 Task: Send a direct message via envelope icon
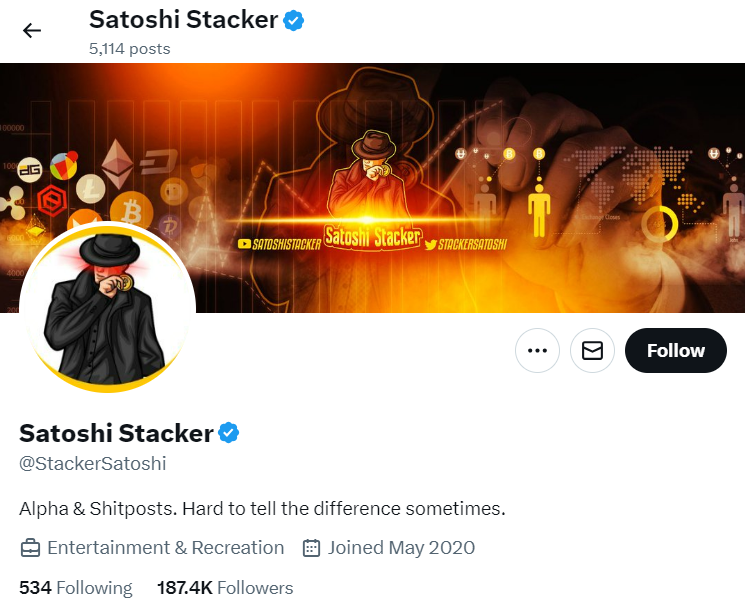[592, 351]
